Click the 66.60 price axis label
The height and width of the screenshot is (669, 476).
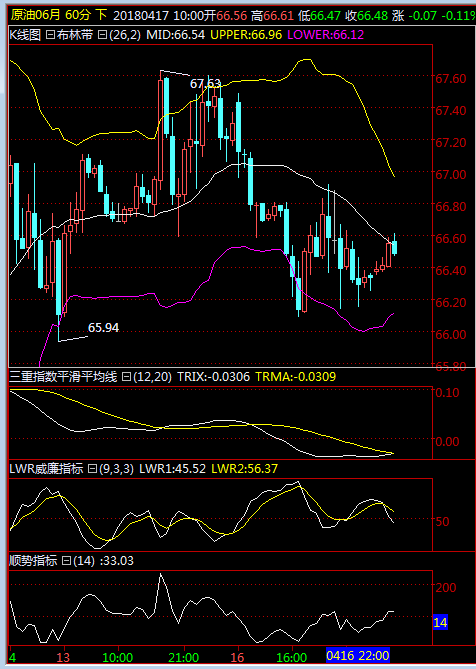[x=450, y=239]
